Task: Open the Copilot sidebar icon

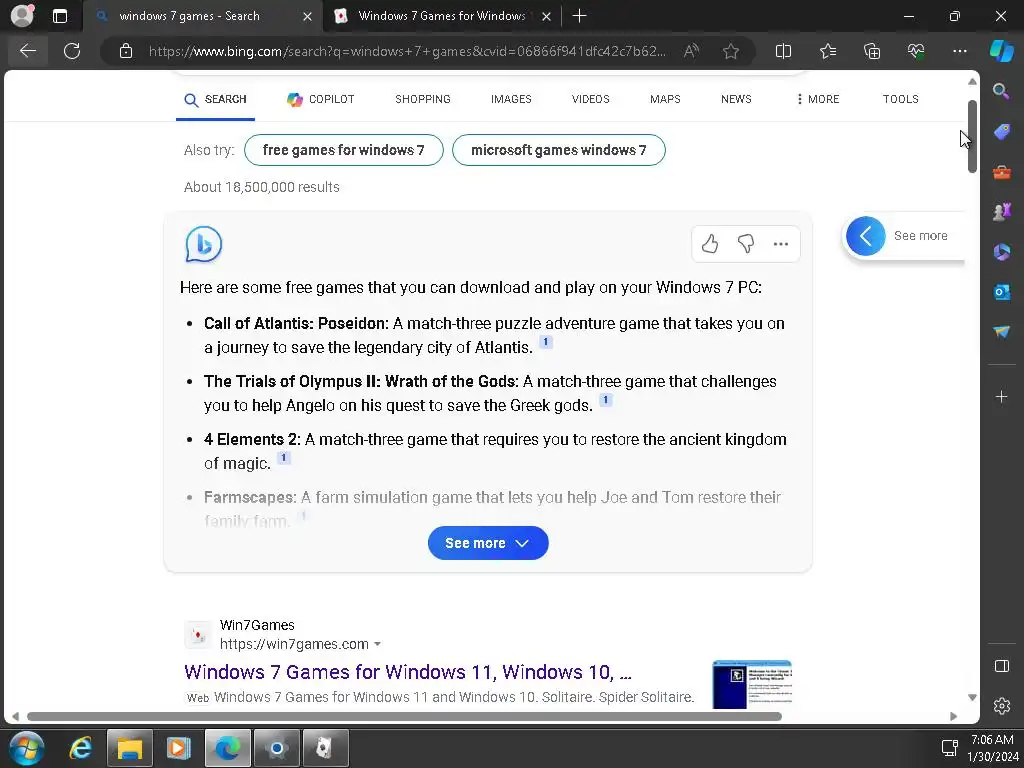Action: click(x=1001, y=51)
